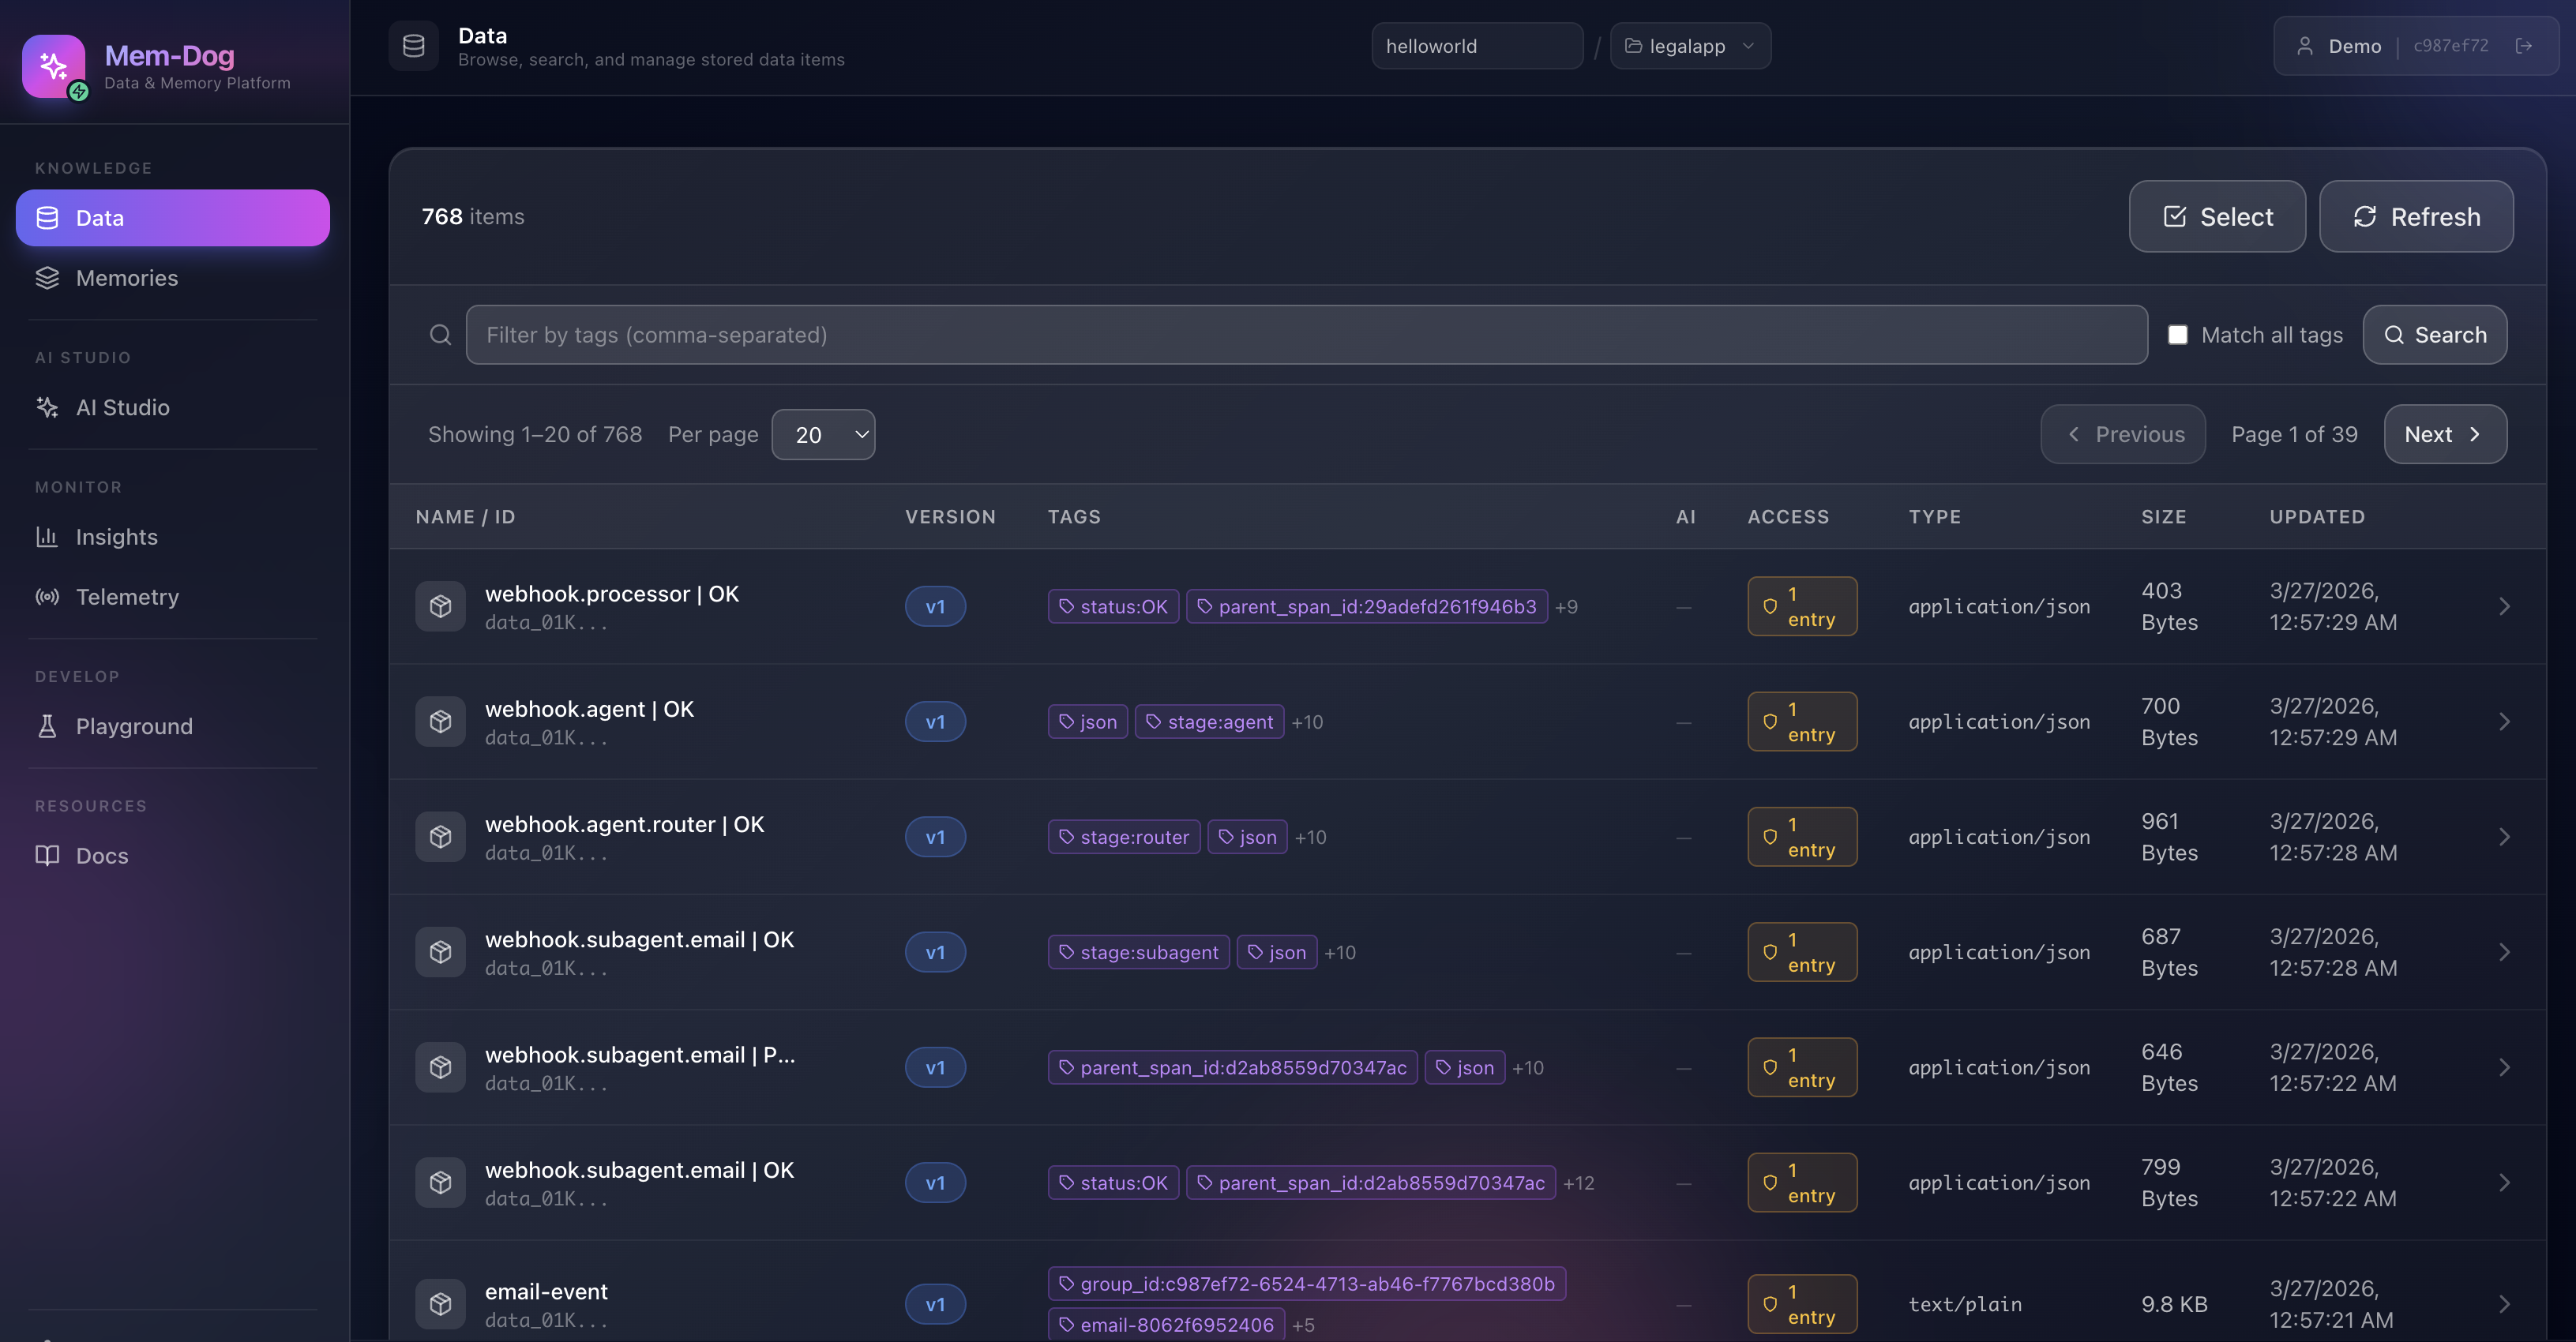The image size is (2576, 1342).
Task: Open the Data sidebar item
Action: click(173, 218)
